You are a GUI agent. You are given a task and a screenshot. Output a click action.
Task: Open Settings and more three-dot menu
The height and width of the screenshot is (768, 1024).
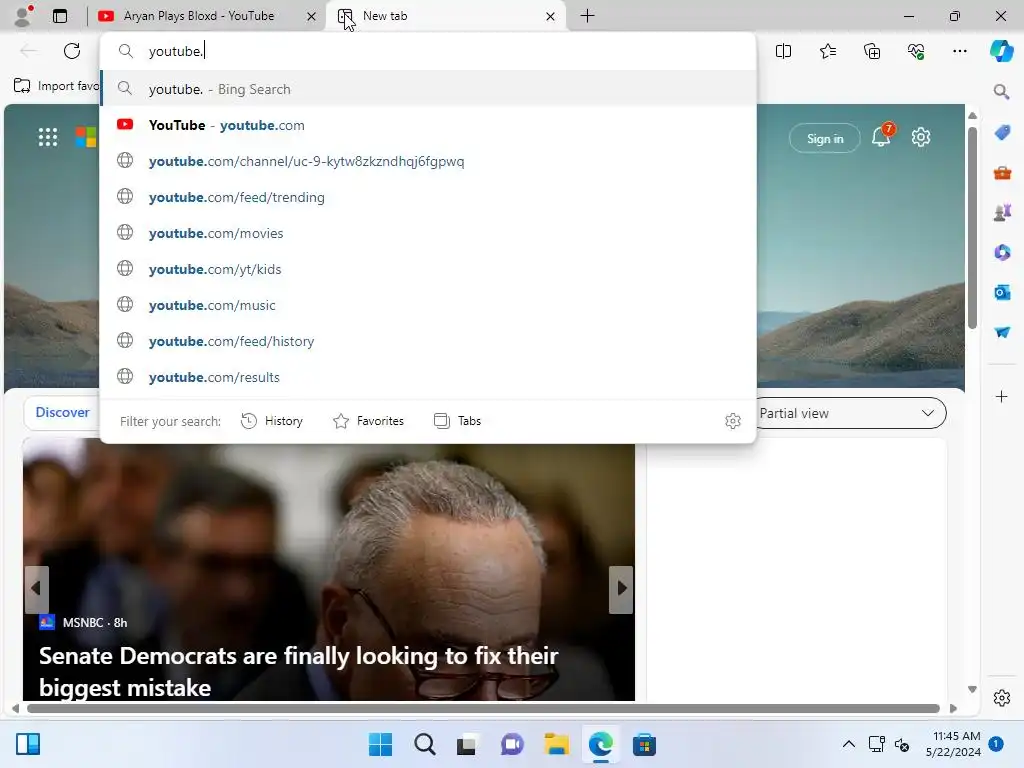pyautogui.click(x=959, y=51)
